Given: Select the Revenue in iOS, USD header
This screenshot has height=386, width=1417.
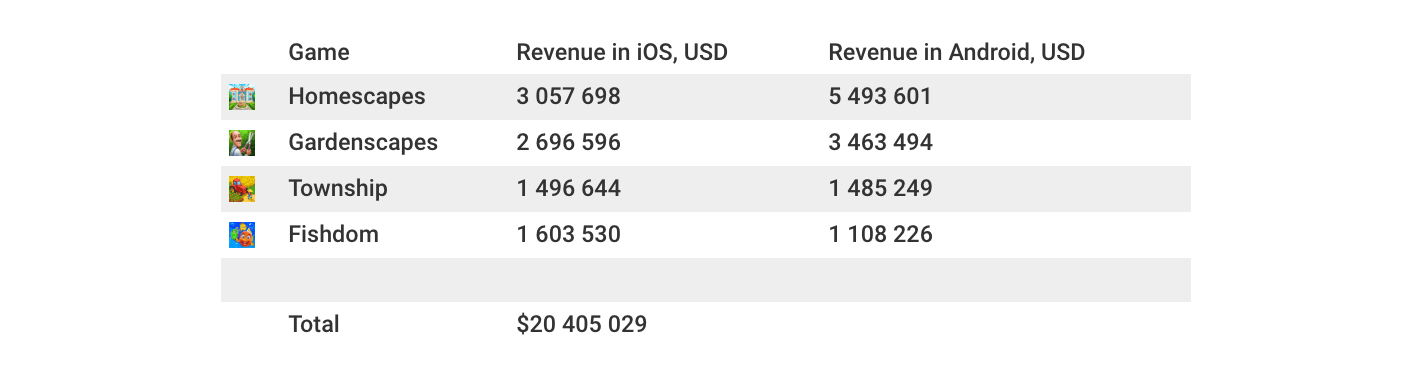Looking at the screenshot, I should 622,52.
